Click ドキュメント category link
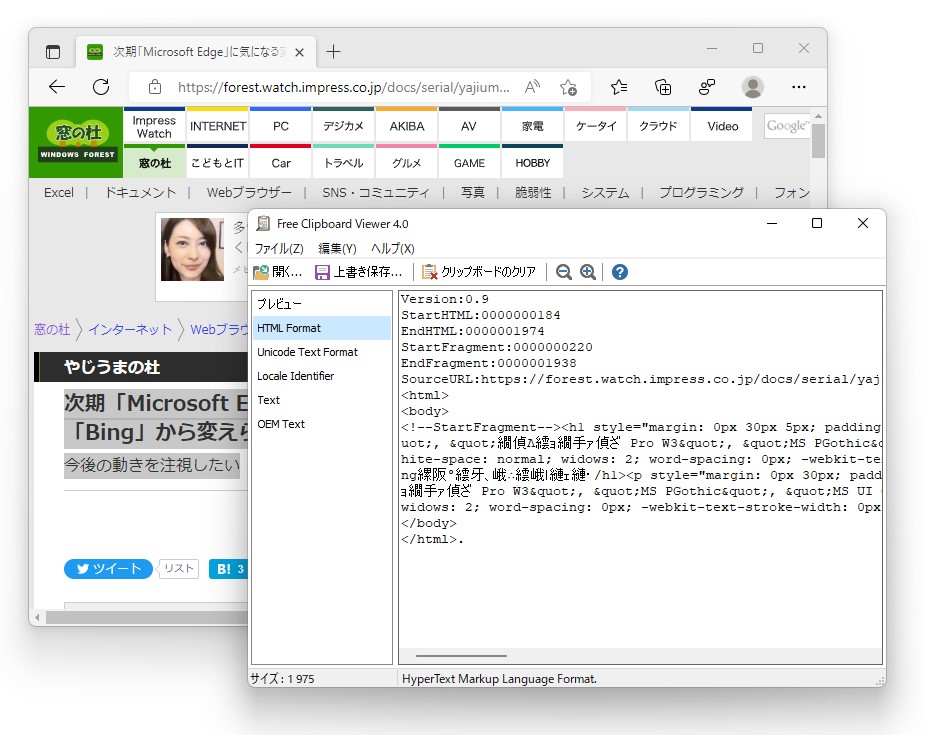The width and height of the screenshot is (925, 735). point(140,193)
